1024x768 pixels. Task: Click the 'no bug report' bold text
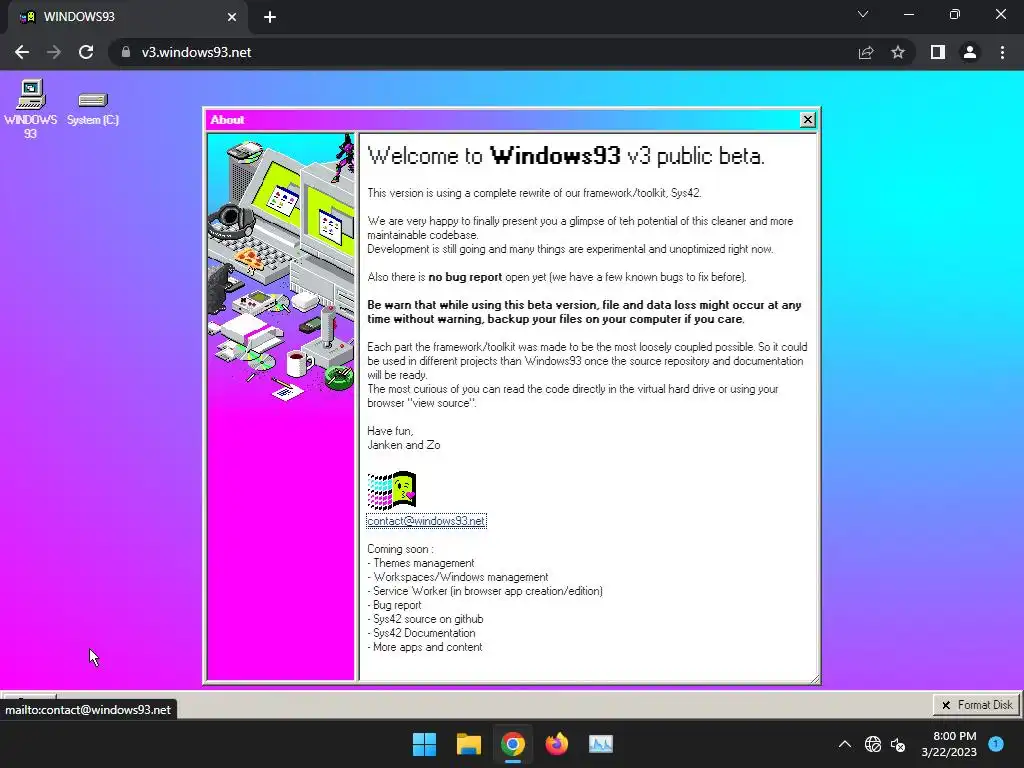[x=465, y=277]
